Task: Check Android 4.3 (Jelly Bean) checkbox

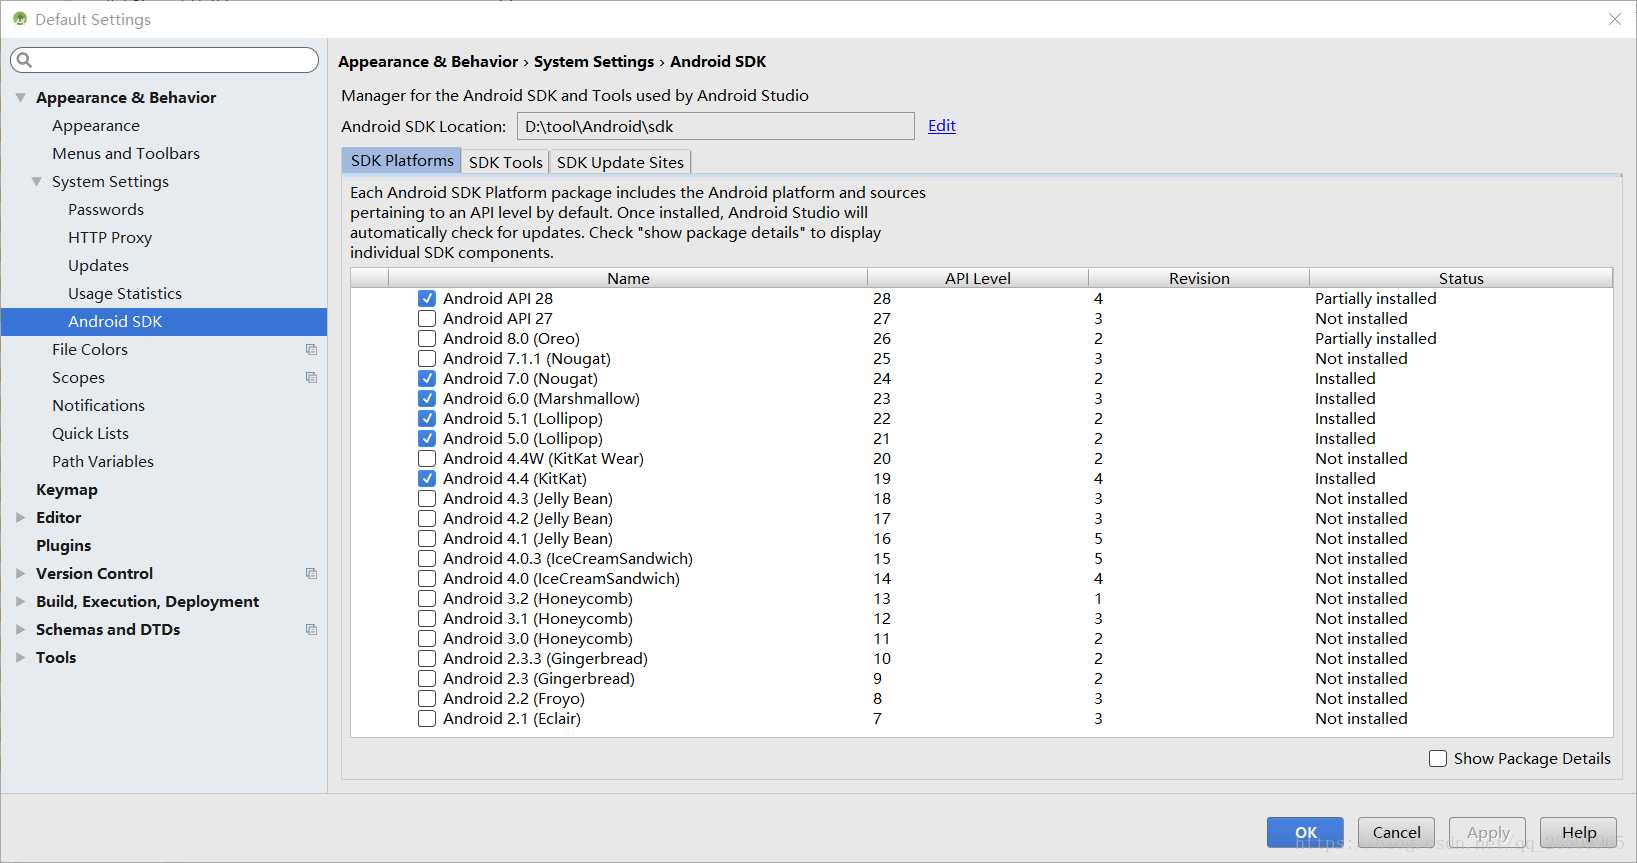Action: 427,498
